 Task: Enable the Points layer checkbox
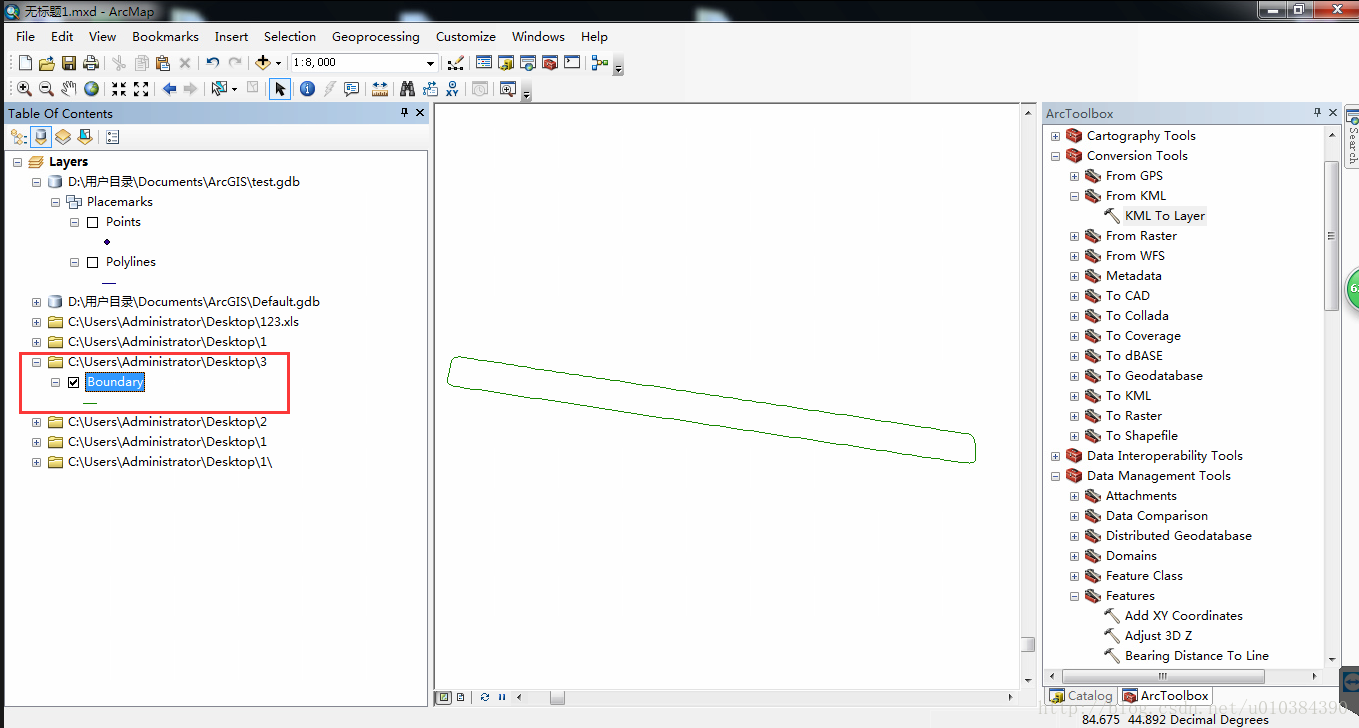[x=93, y=222]
